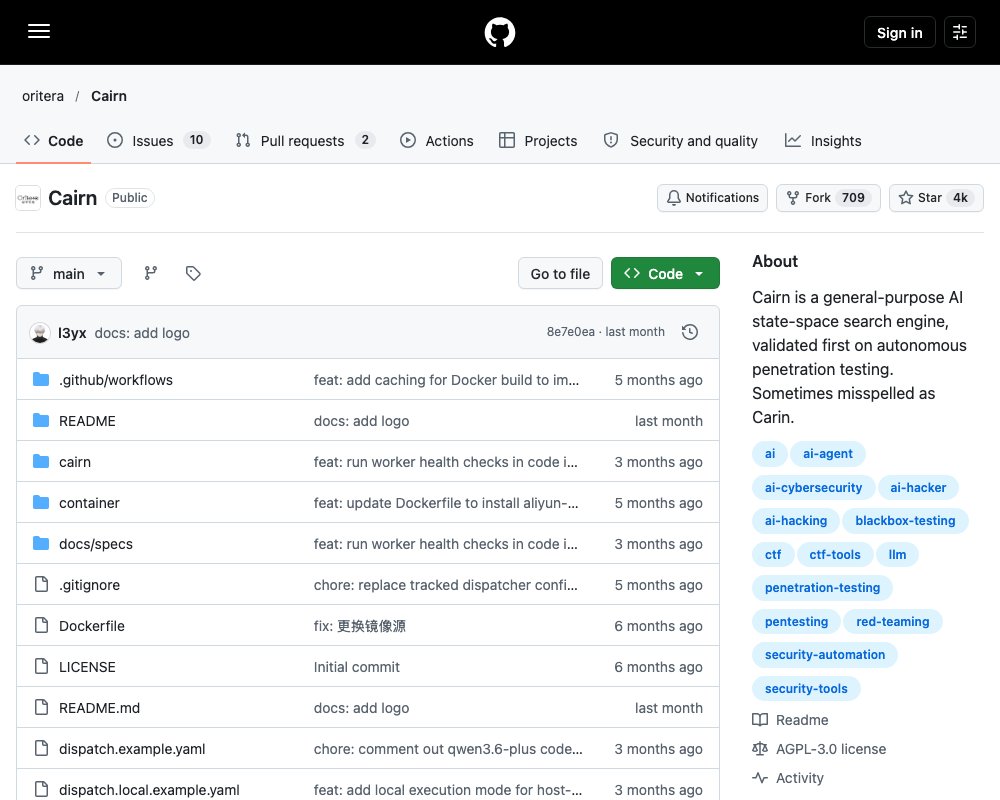Star the Cairn repository
The width and height of the screenshot is (1000, 800).
pos(936,198)
